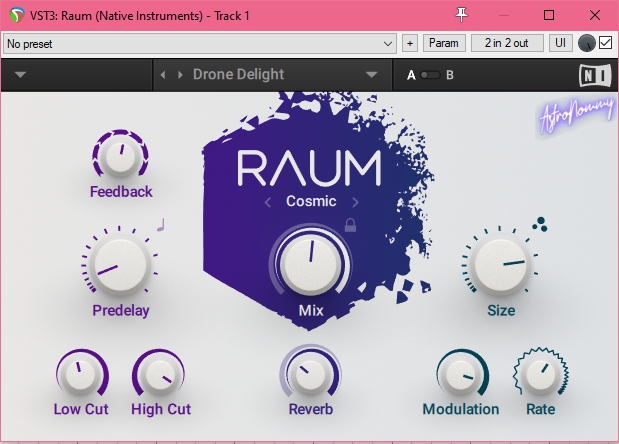Image resolution: width=619 pixels, height=444 pixels.
Task: Switch to previous reverb mode before Cosmic
Action: coord(268,201)
